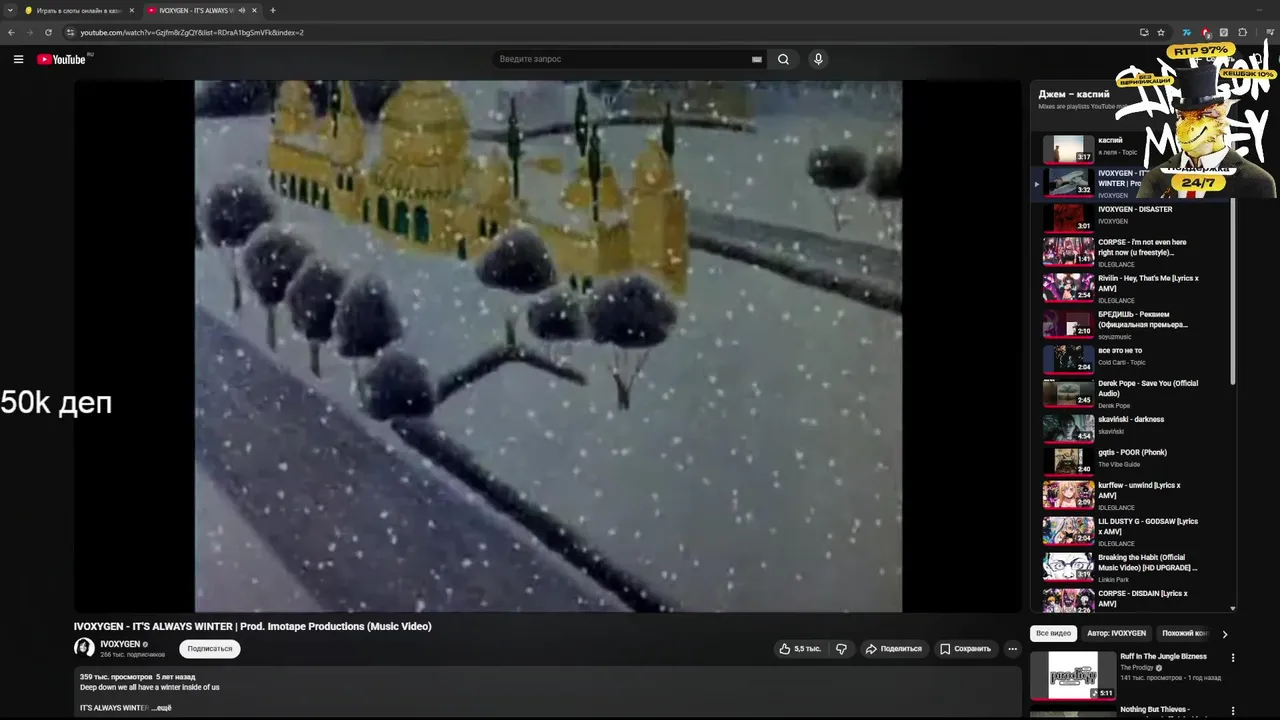Play 'LIL DUSTY G - GODSAW' playlist item
1280x720 pixels.
pyautogui.click(x=1130, y=531)
